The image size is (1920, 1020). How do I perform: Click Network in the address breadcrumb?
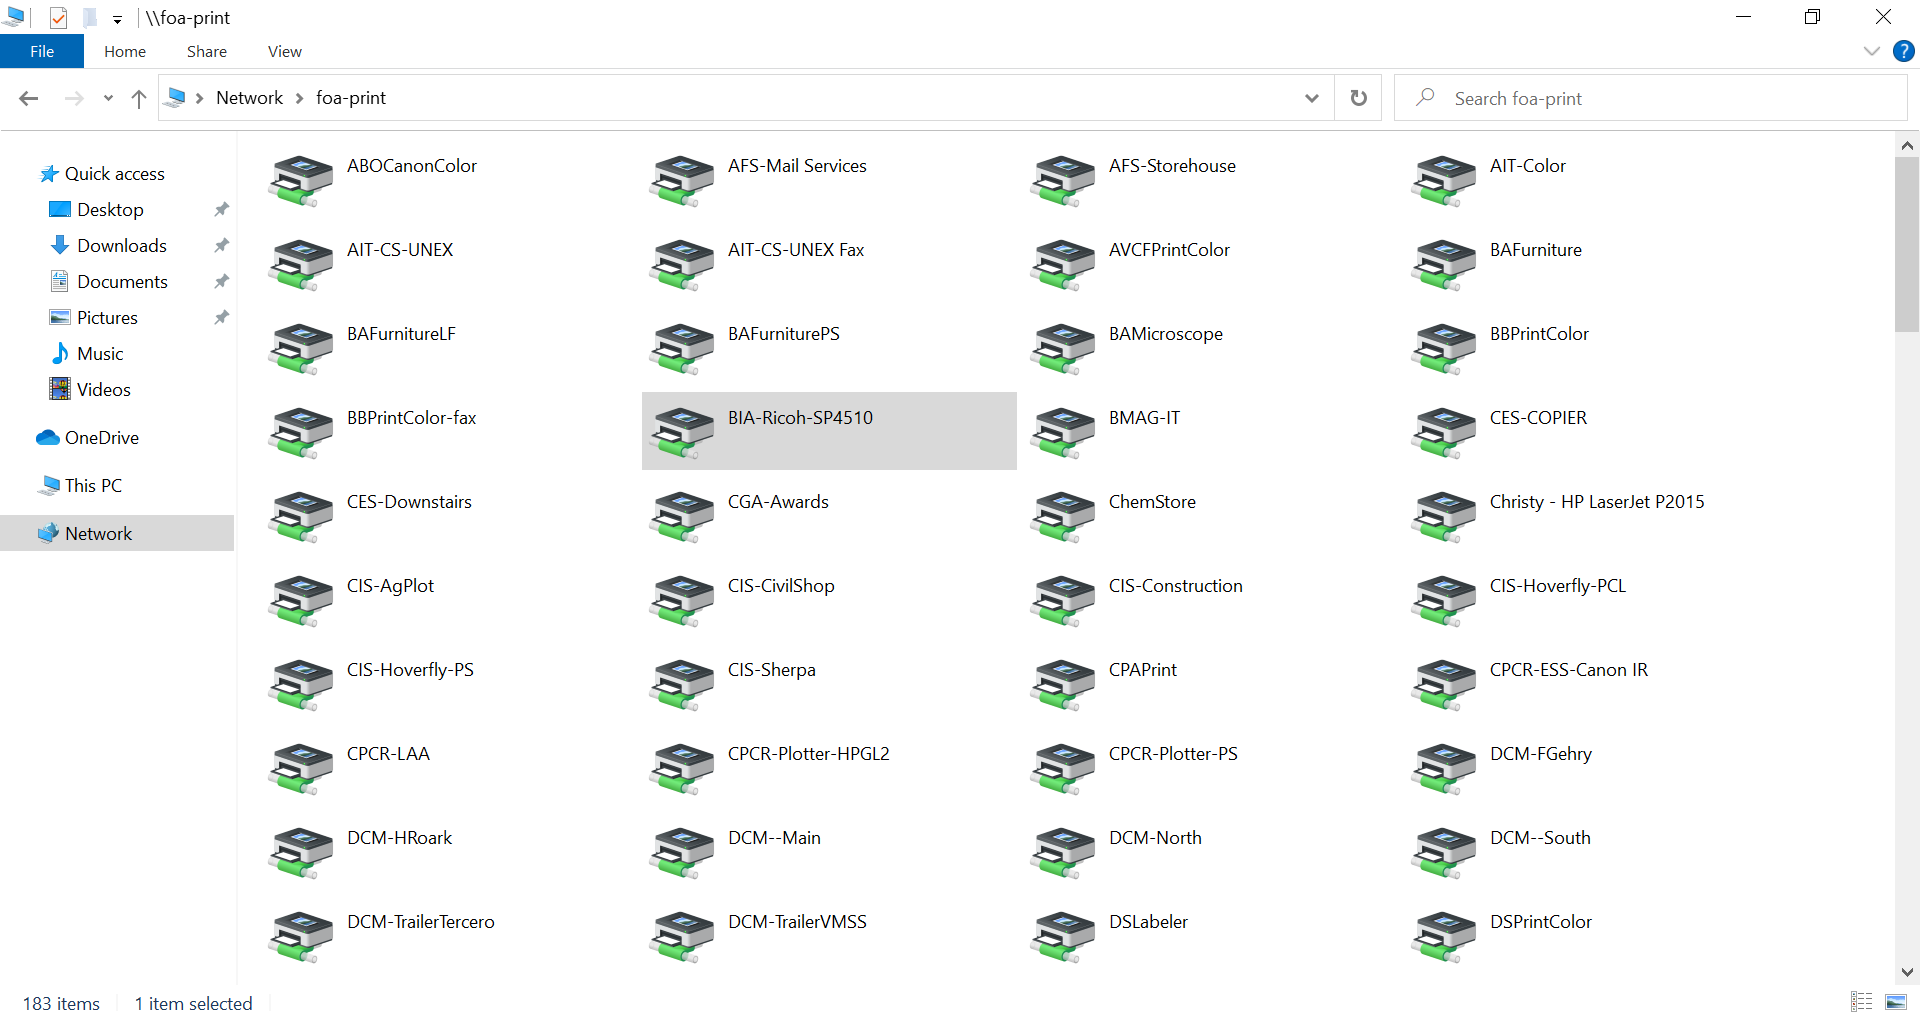coord(249,98)
